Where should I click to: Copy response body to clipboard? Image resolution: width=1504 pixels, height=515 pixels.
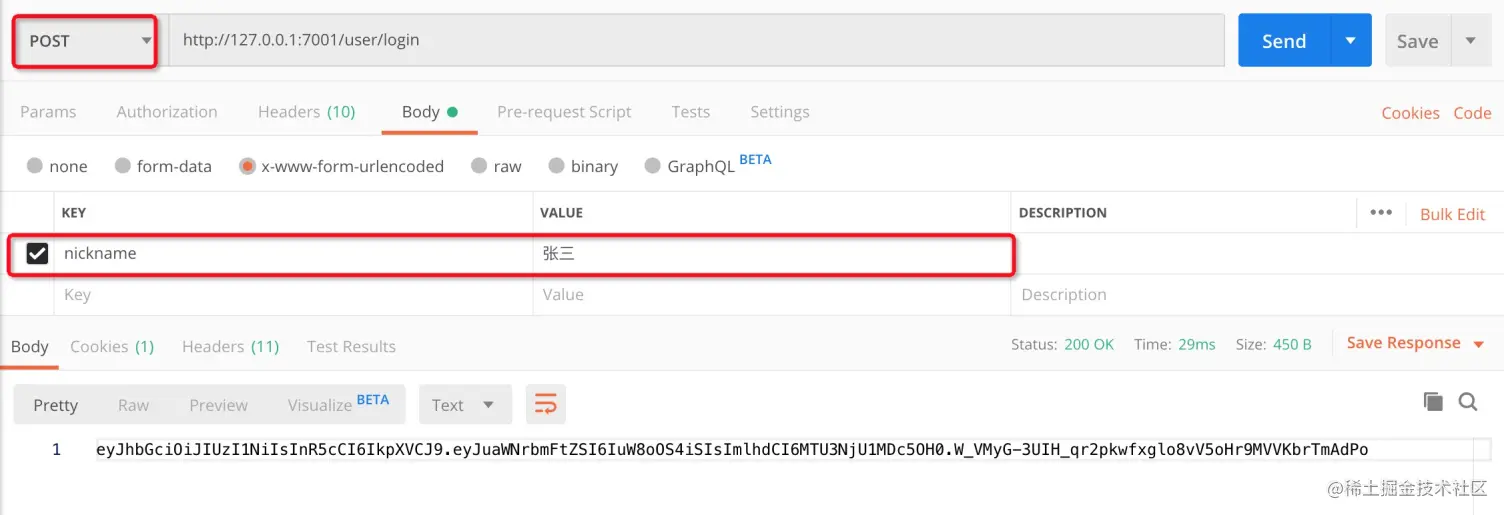click(x=1433, y=401)
